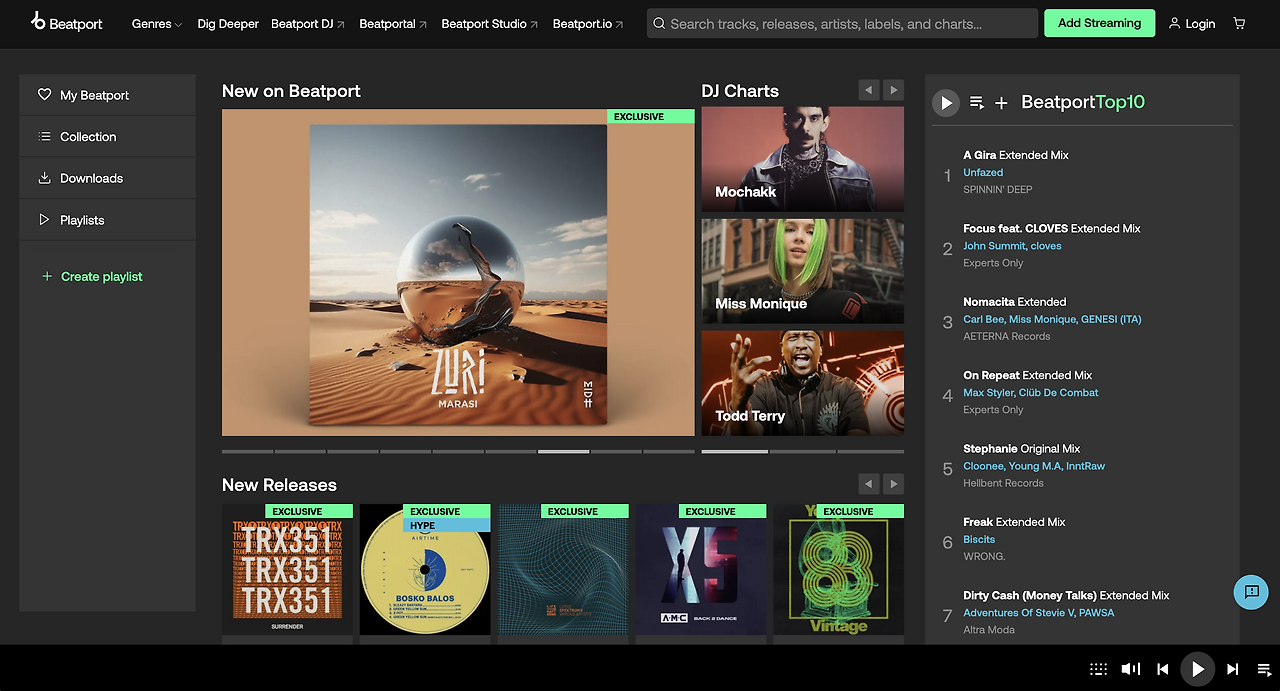The image size is (1280, 691).
Task: Expand the Genres dropdown
Action: [156, 23]
